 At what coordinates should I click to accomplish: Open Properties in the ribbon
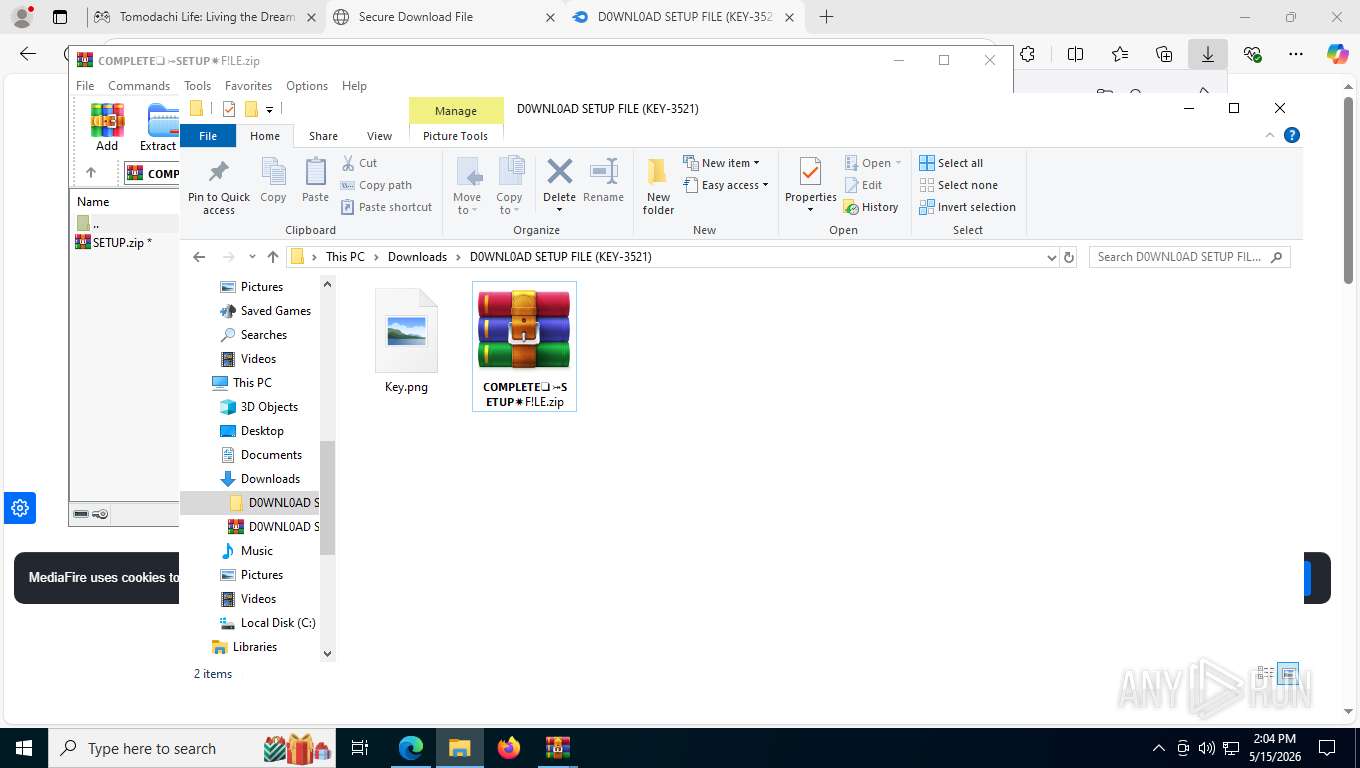[810, 186]
